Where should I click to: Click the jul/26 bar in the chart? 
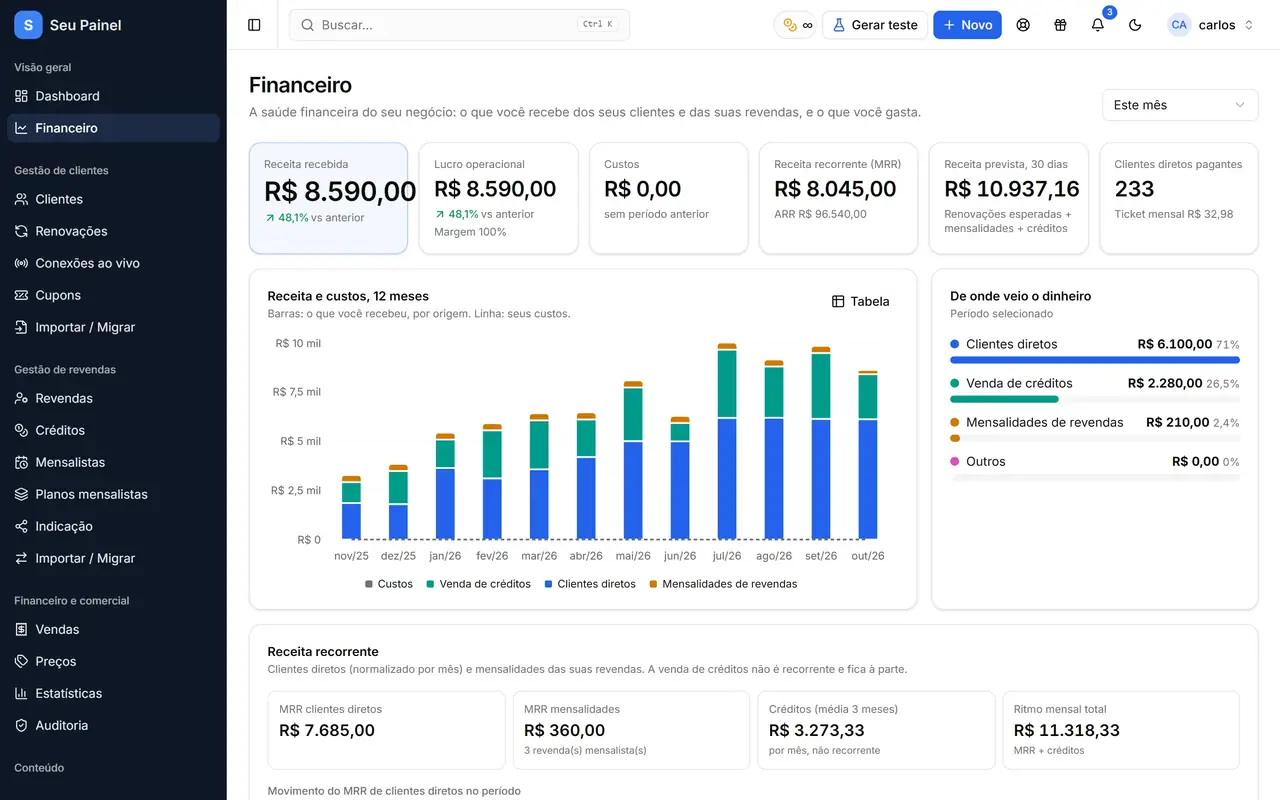(727, 442)
